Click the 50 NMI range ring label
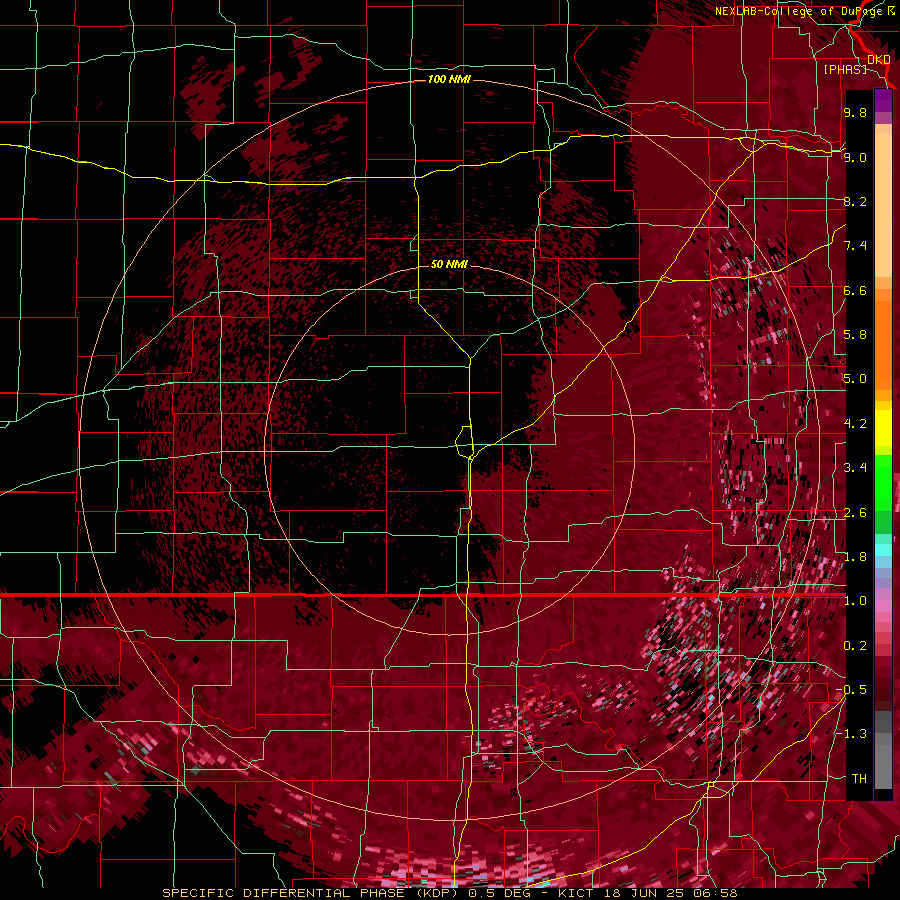 (449, 264)
